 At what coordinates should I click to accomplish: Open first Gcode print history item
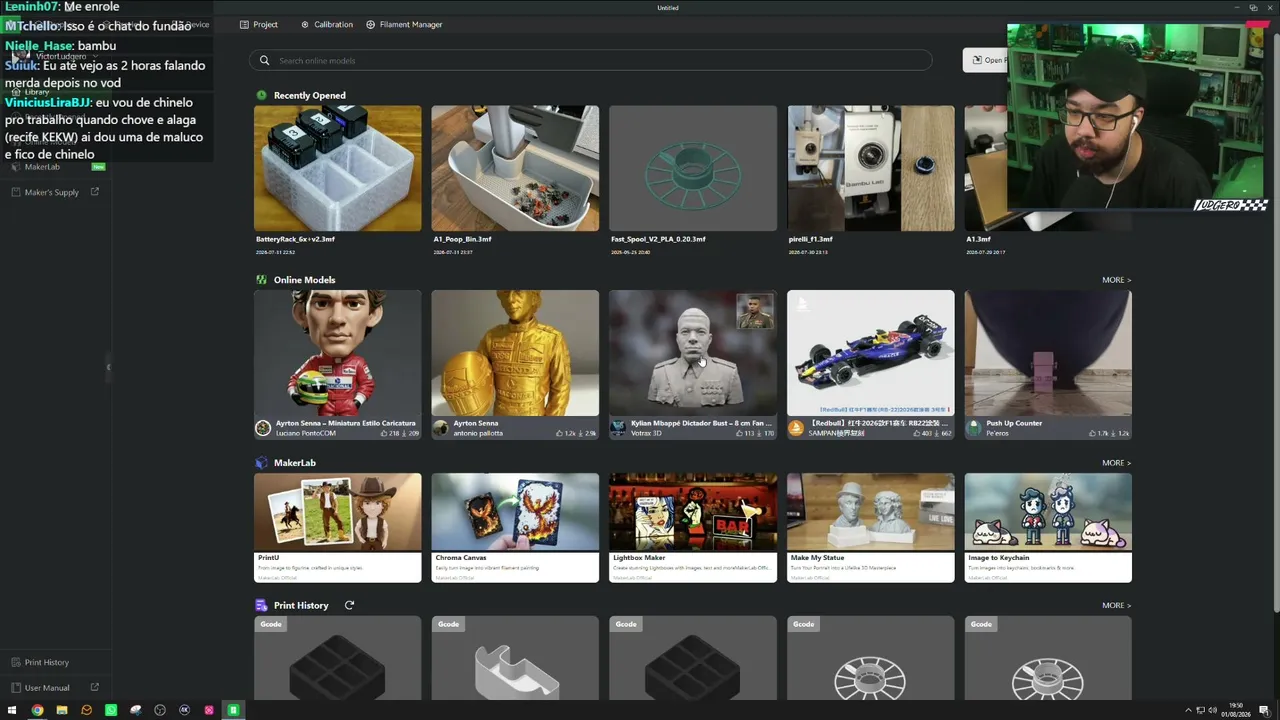tap(337, 658)
